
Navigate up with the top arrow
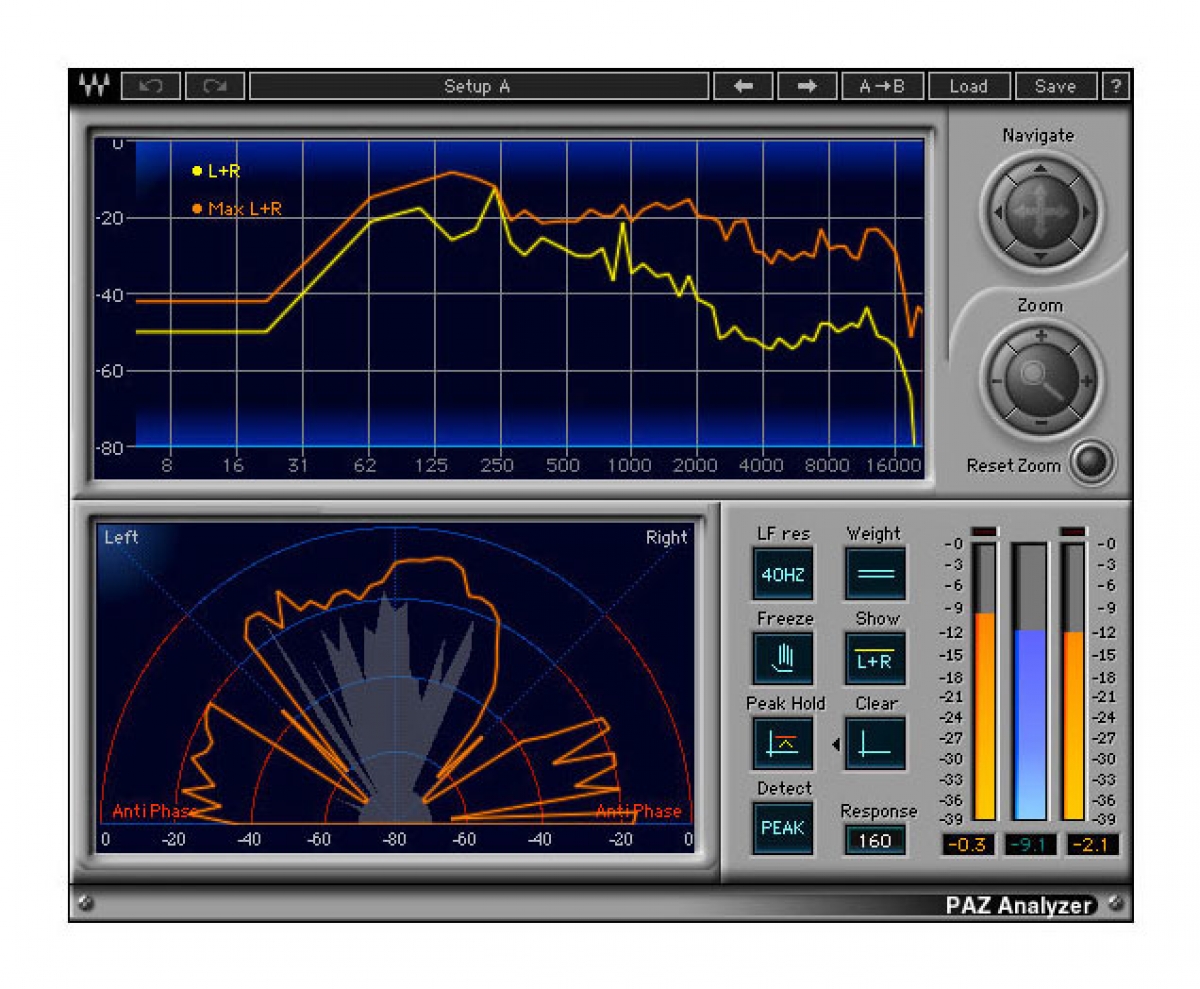[x=1040, y=169]
